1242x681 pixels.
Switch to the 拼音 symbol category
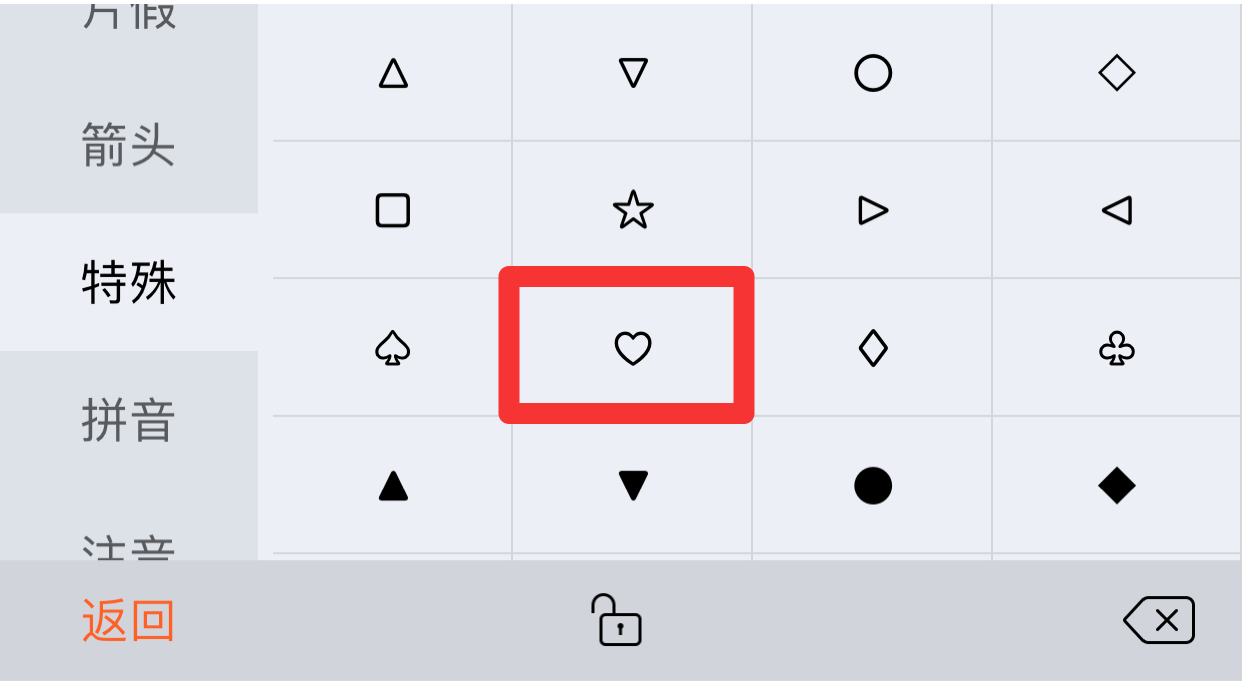(x=129, y=420)
